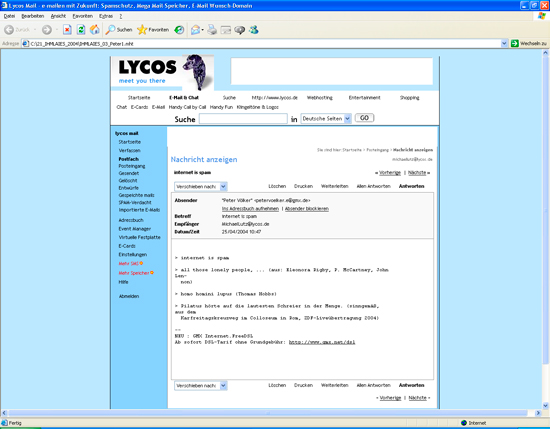The width and height of the screenshot is (550, 429).
Task: Click the browser Back arrow icon
Action: 9,30
